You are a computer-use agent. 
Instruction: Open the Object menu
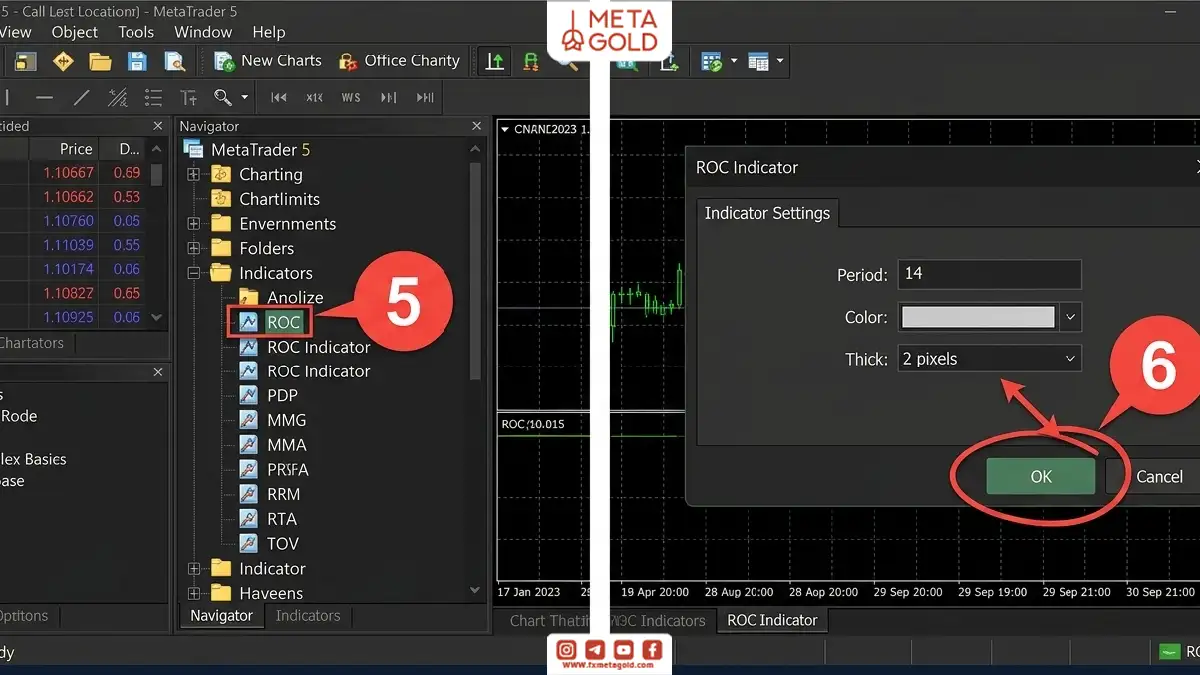pyautogui.click(x=75, y=32)
